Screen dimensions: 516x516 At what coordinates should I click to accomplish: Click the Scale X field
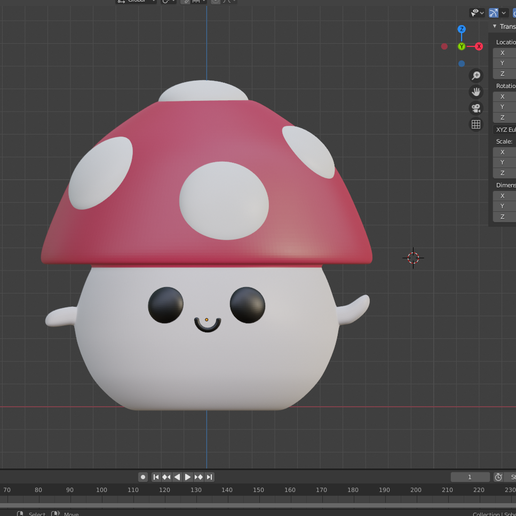tap(504, 152)
